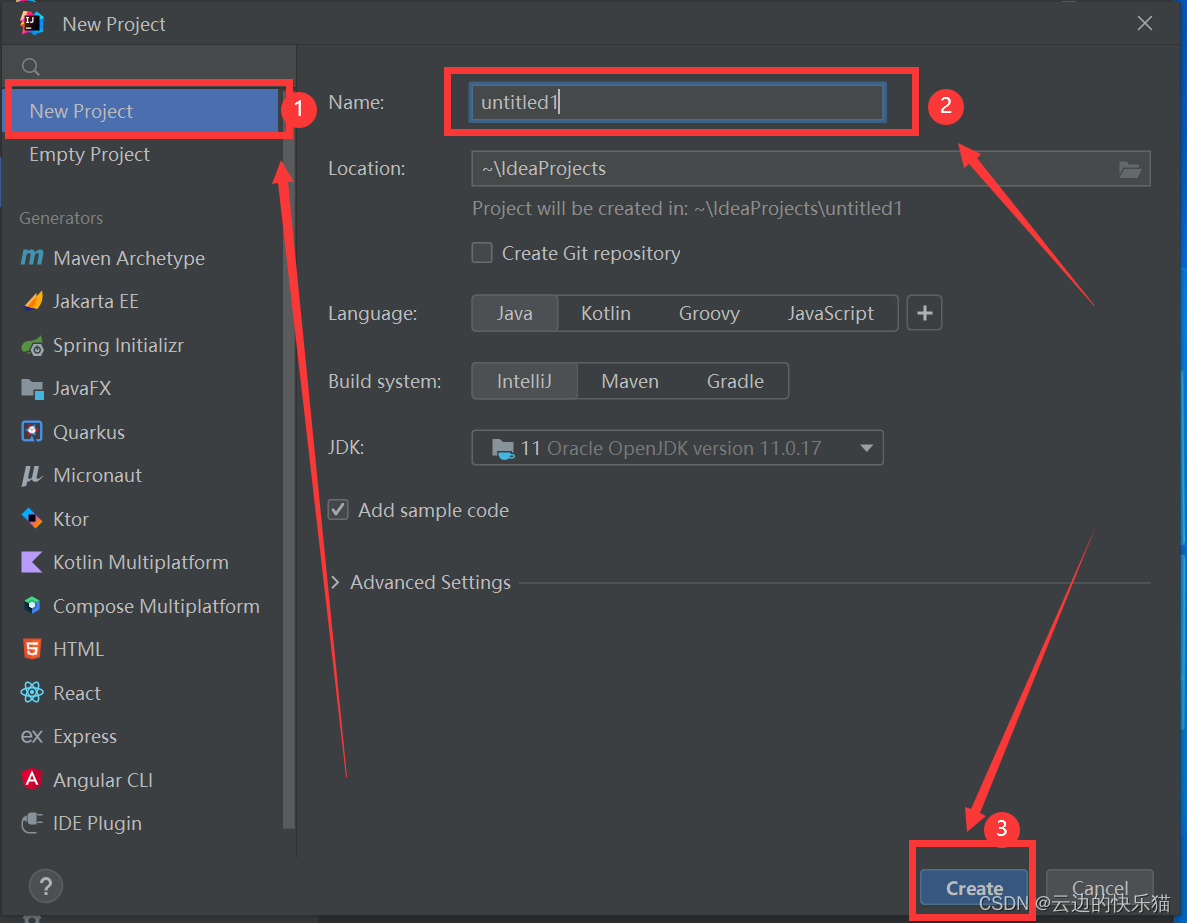1187x923 pixels.
Task: Uncheck Add sample code checkbox
Action: pos(338,510)
